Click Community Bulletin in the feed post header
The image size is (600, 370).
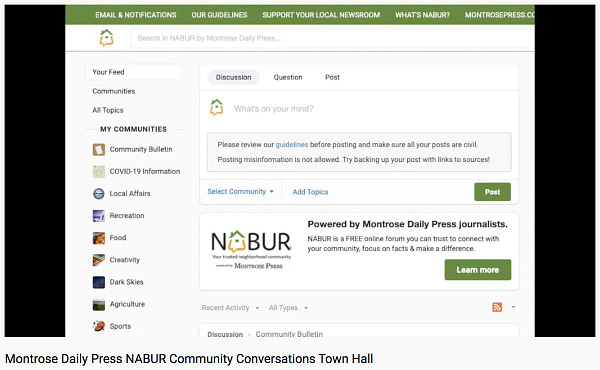(x=289, y=334)
